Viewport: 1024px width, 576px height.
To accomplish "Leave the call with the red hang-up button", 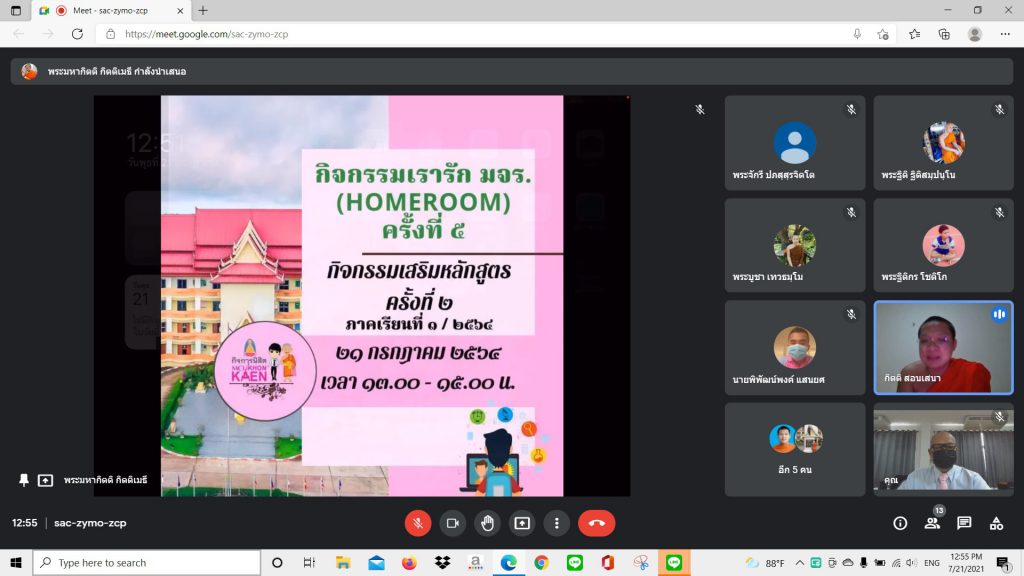I will 596,523.
